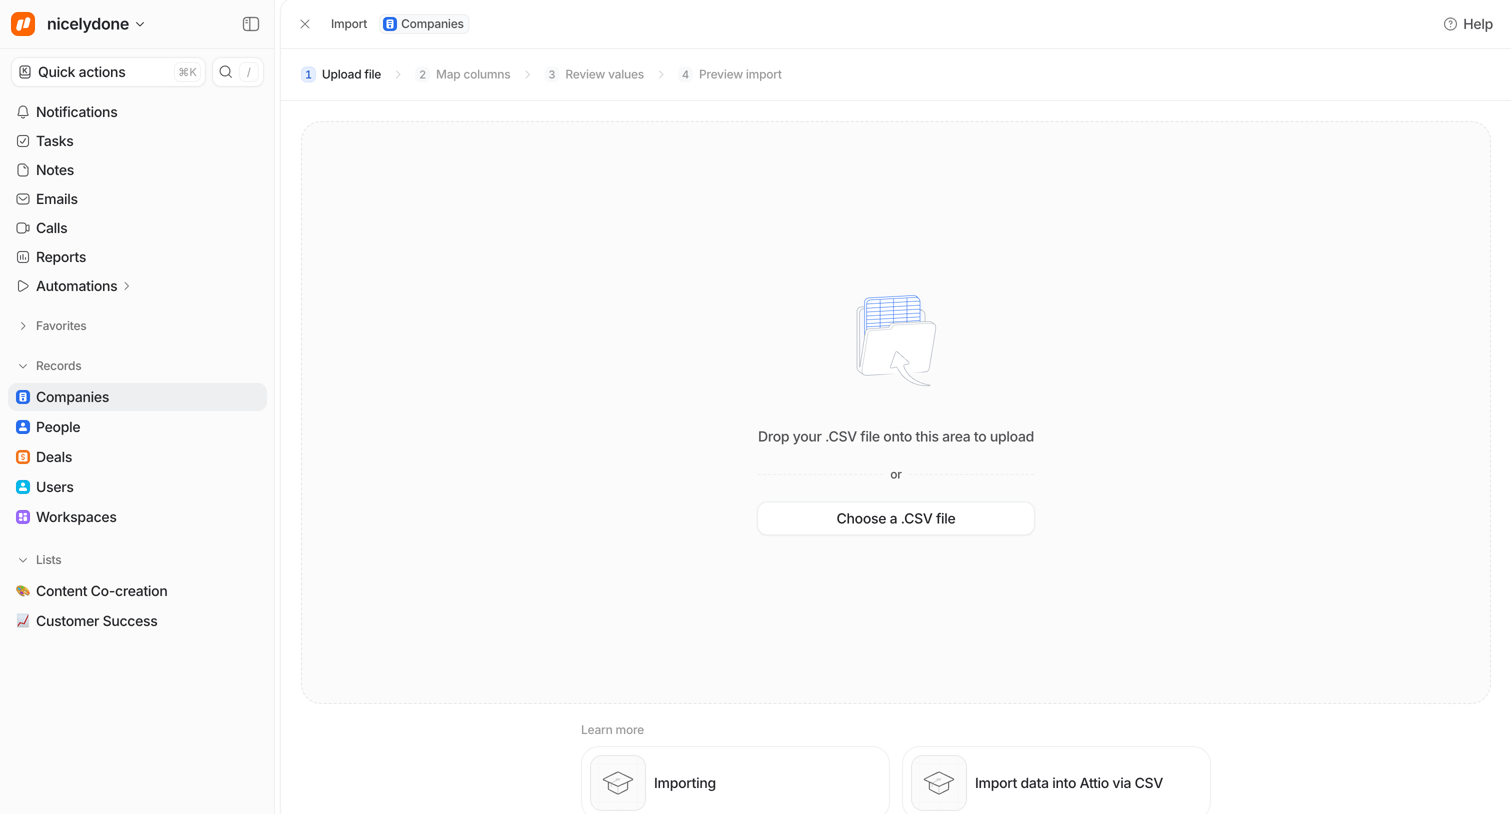
Task: Select the Upload file step
Action: coord(341,74)
